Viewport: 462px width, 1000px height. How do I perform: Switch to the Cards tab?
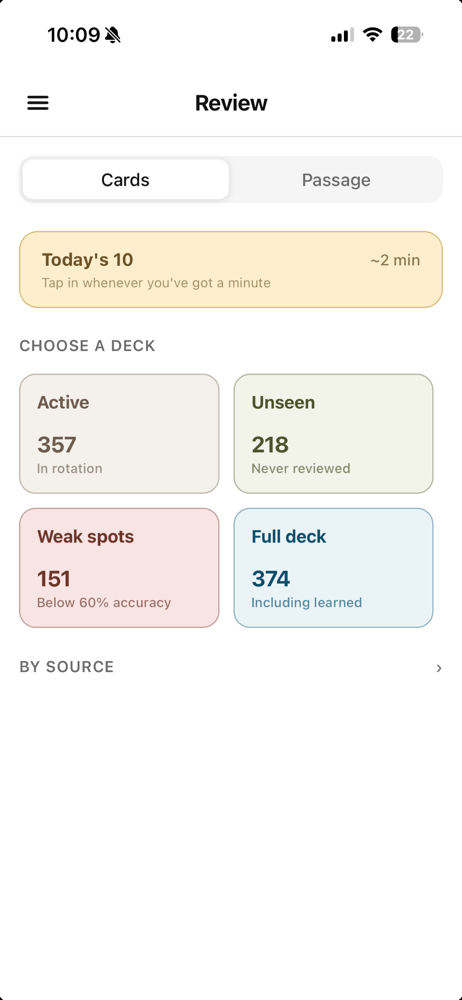click(126, 180)
